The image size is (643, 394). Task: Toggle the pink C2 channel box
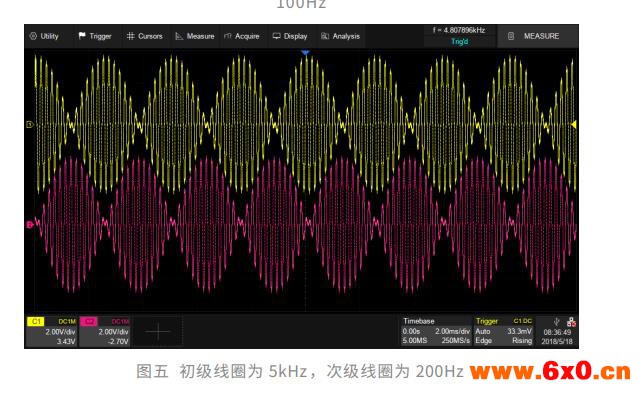pos(105,332)
